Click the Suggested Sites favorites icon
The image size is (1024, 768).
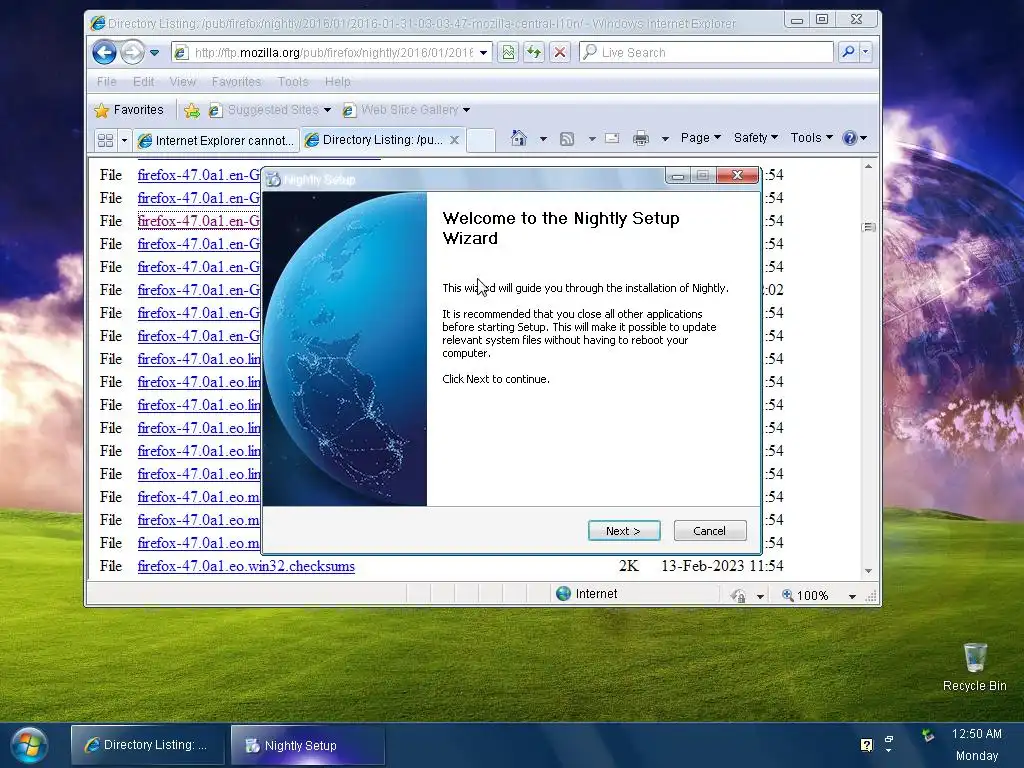click(x=215, y=110)
